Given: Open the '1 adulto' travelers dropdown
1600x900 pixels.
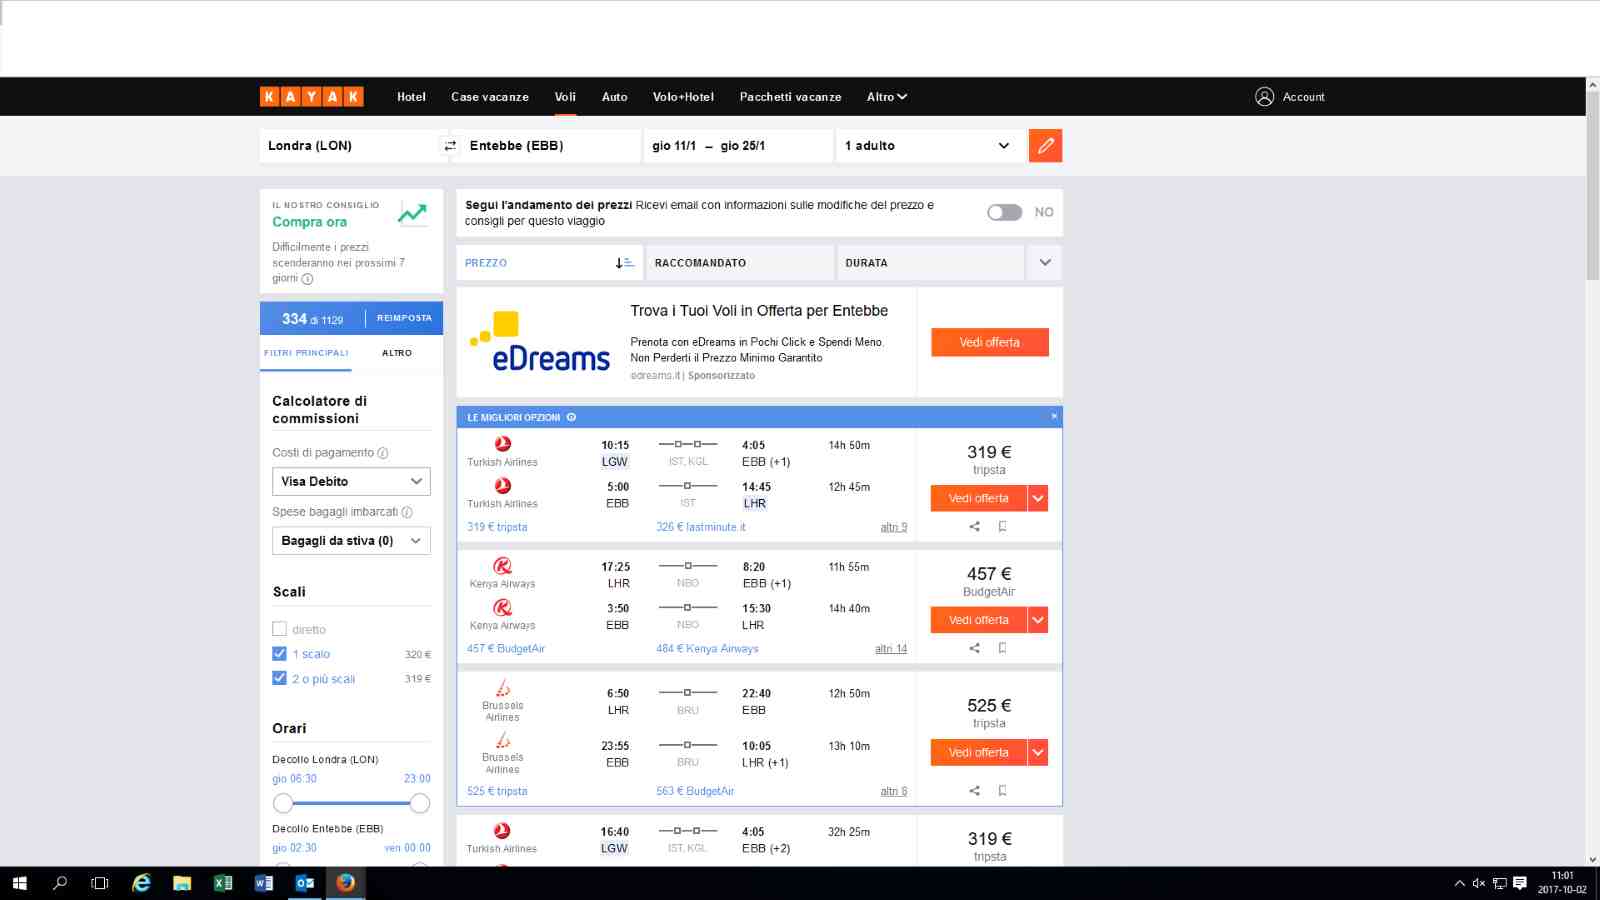Looking at the screenshot, I should click(x=929, y=146).
